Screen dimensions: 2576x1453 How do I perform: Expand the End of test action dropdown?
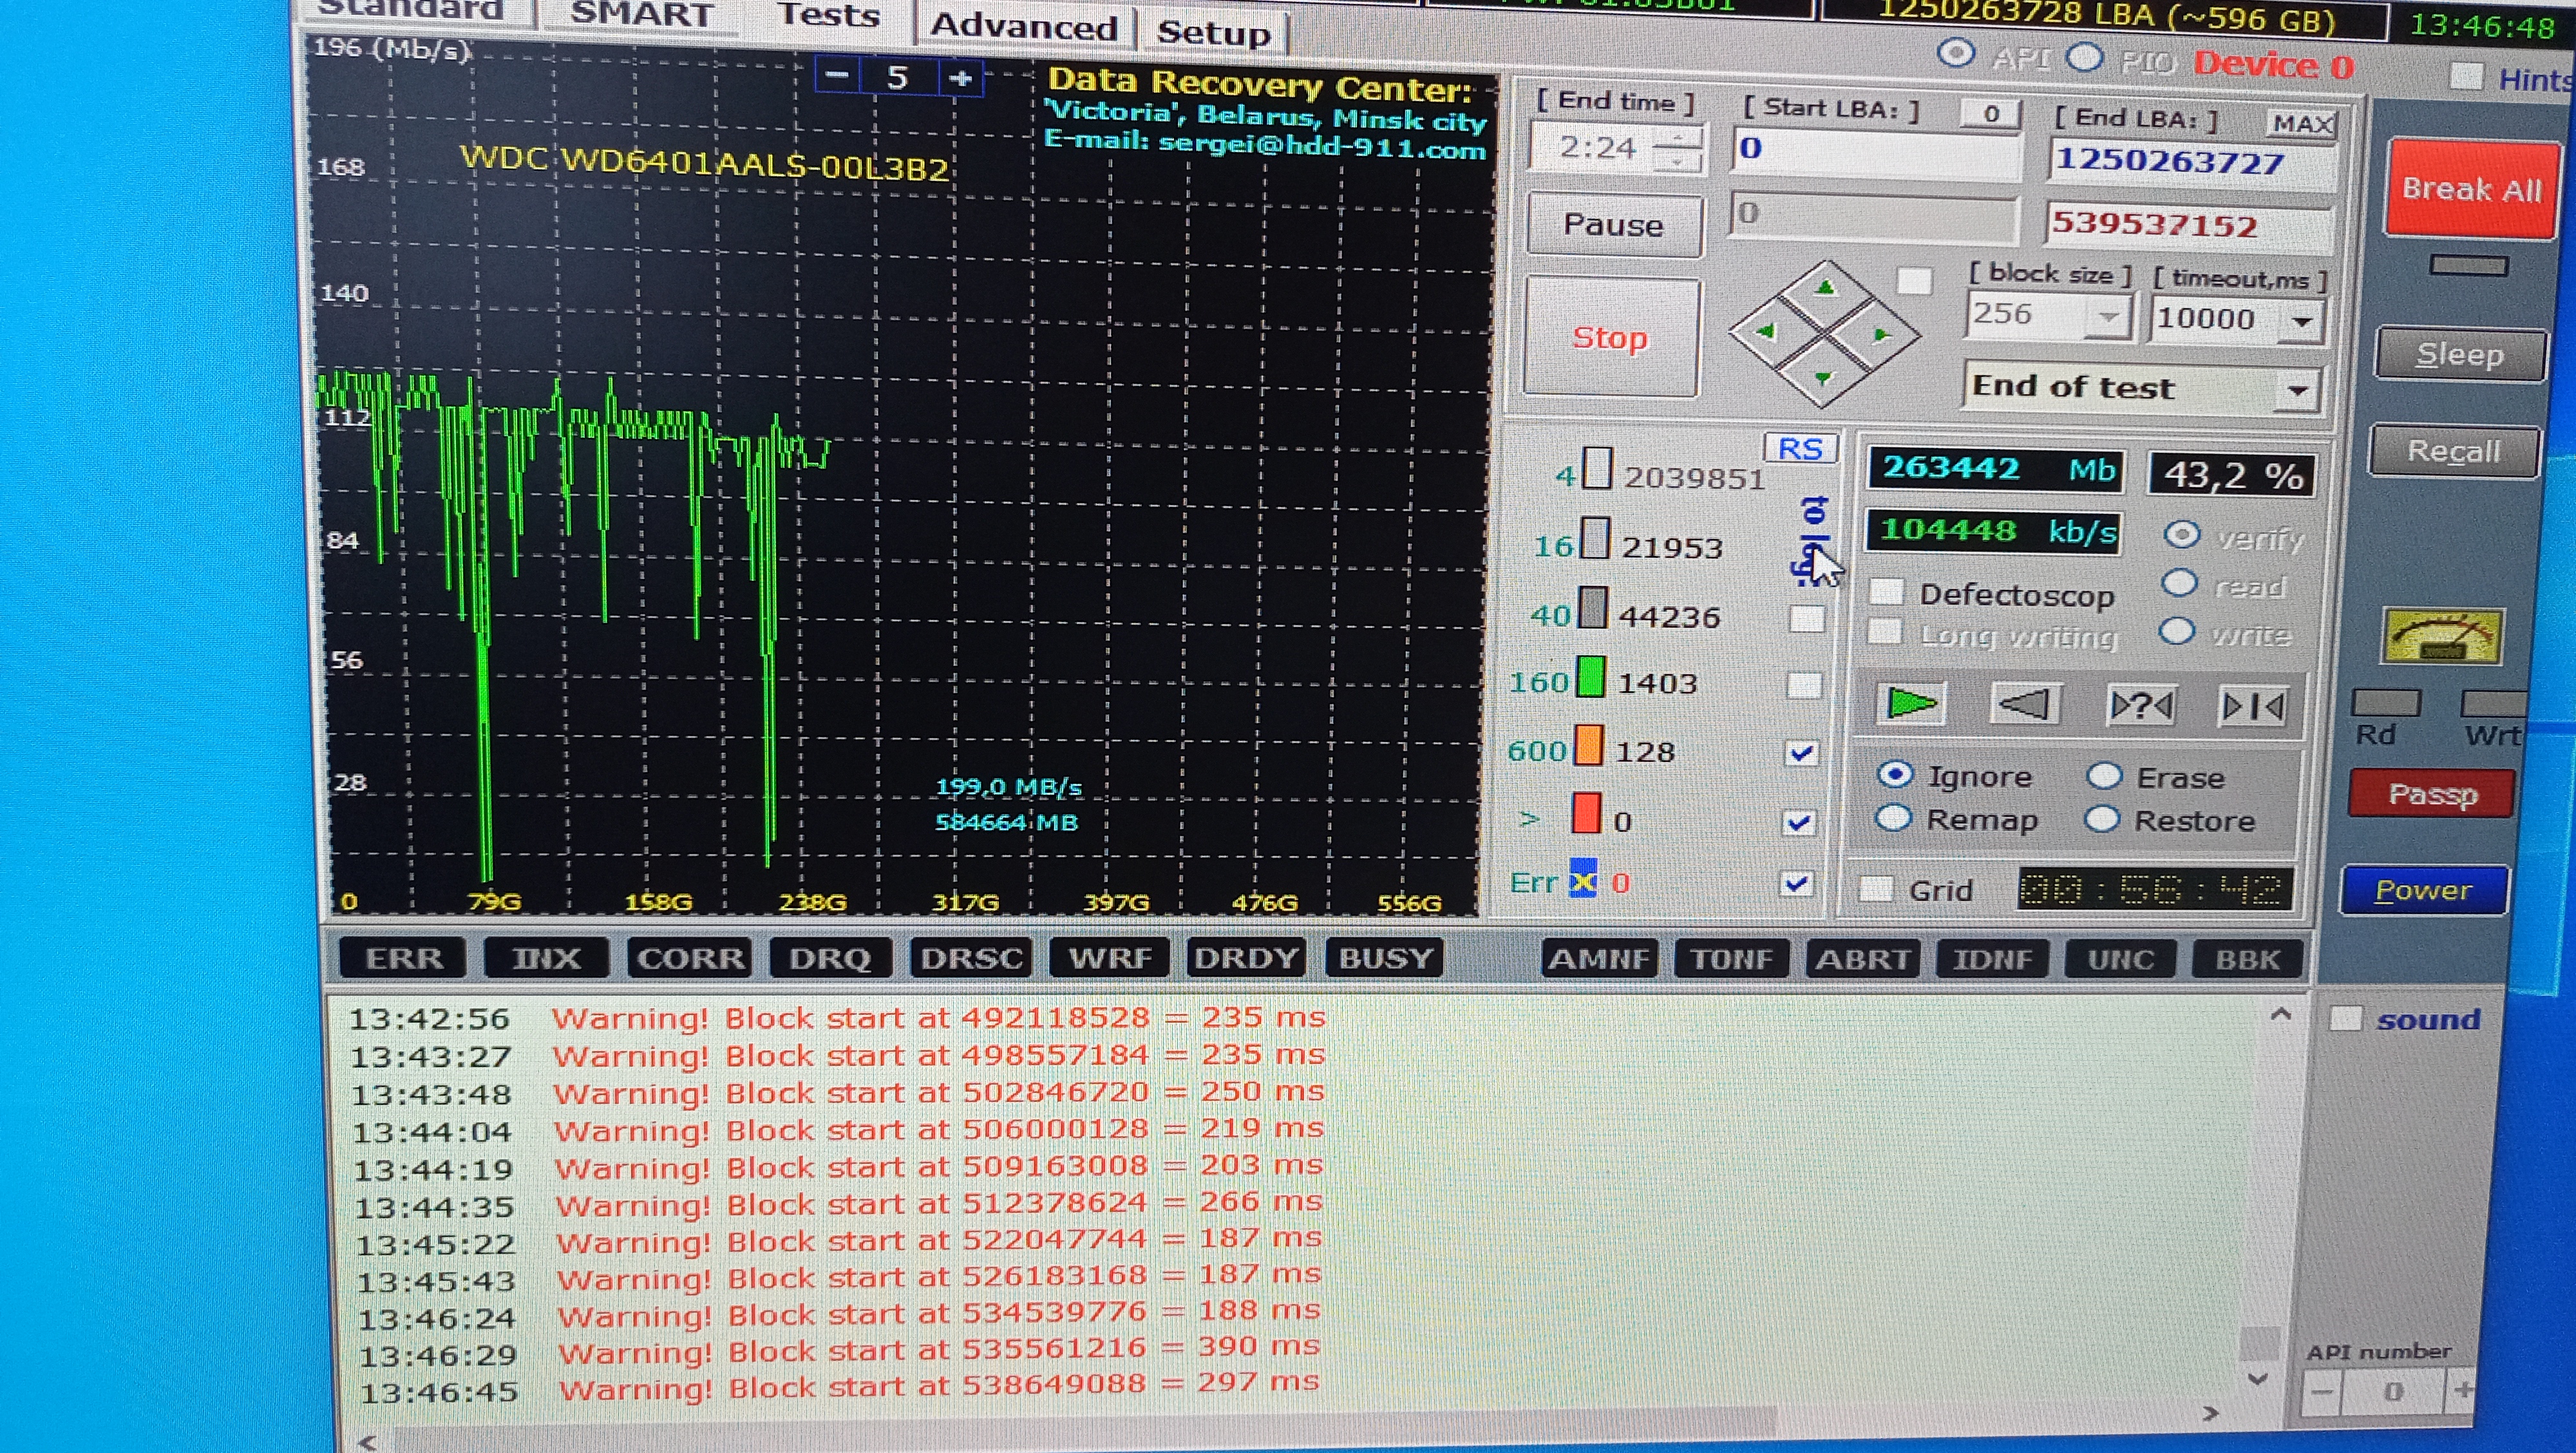2298,390
